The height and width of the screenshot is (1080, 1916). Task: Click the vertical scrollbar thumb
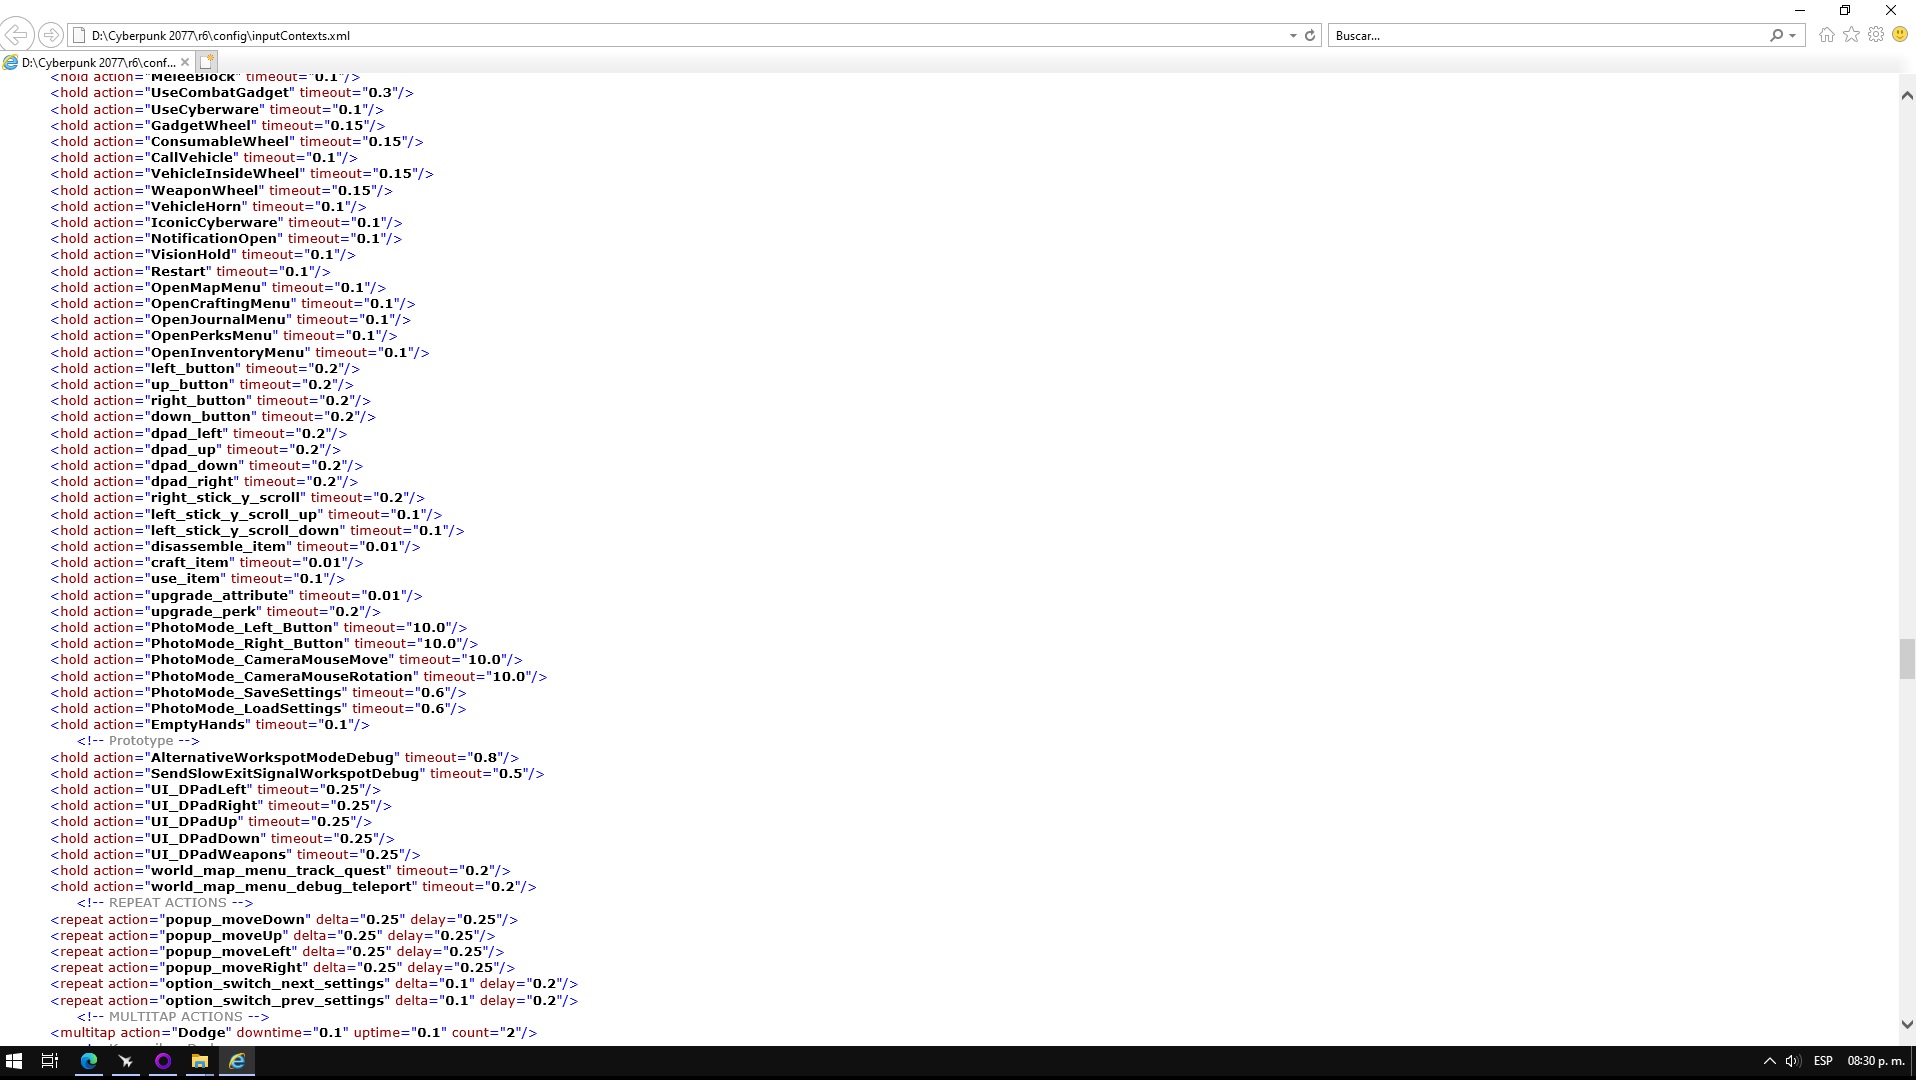click(x=1906, y=658)
